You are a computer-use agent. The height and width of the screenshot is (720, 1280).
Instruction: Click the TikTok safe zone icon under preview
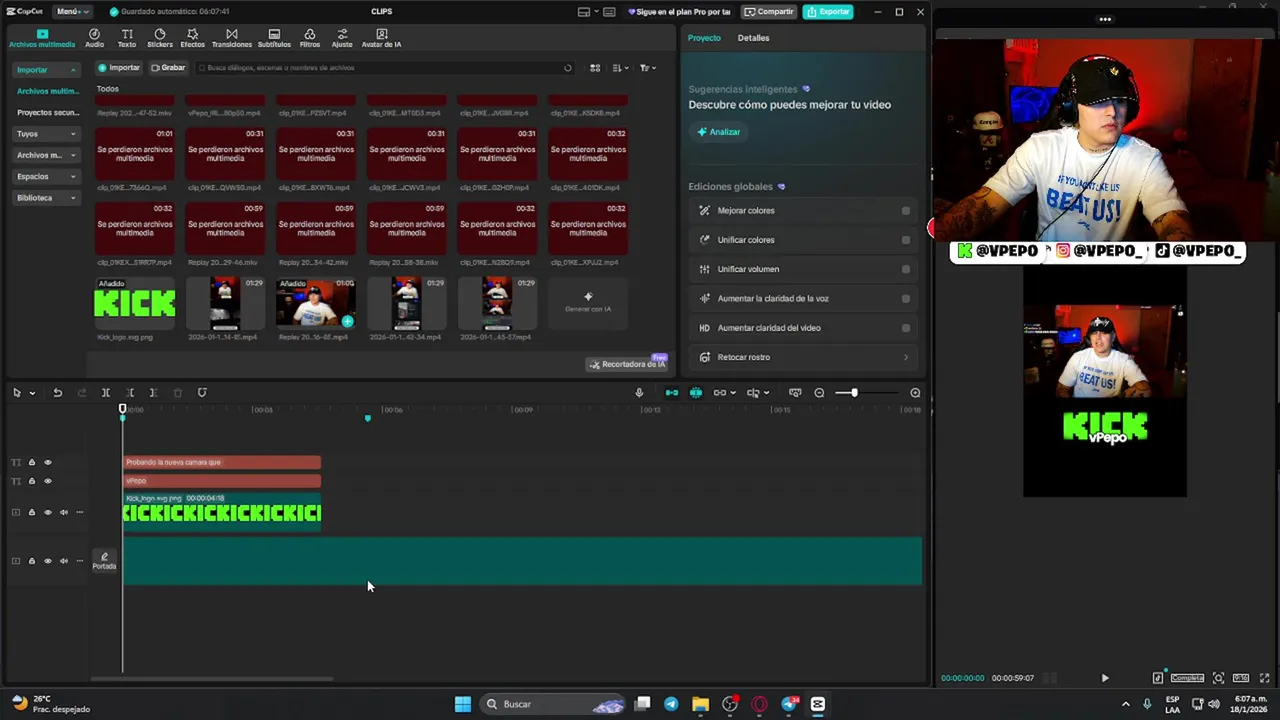click(1158, 678)
